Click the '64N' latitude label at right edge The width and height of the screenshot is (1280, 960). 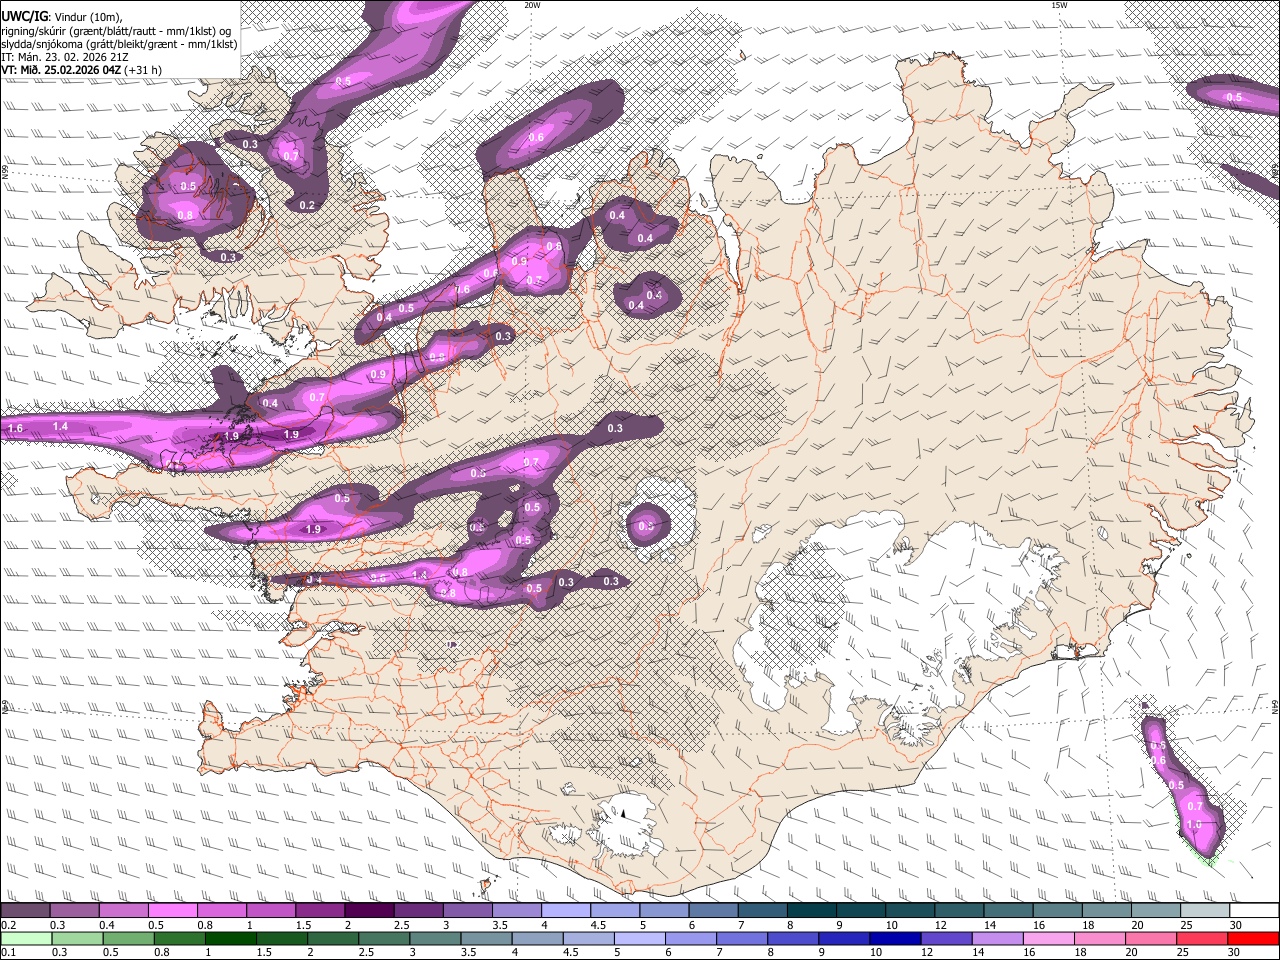tap(1275, 707)
